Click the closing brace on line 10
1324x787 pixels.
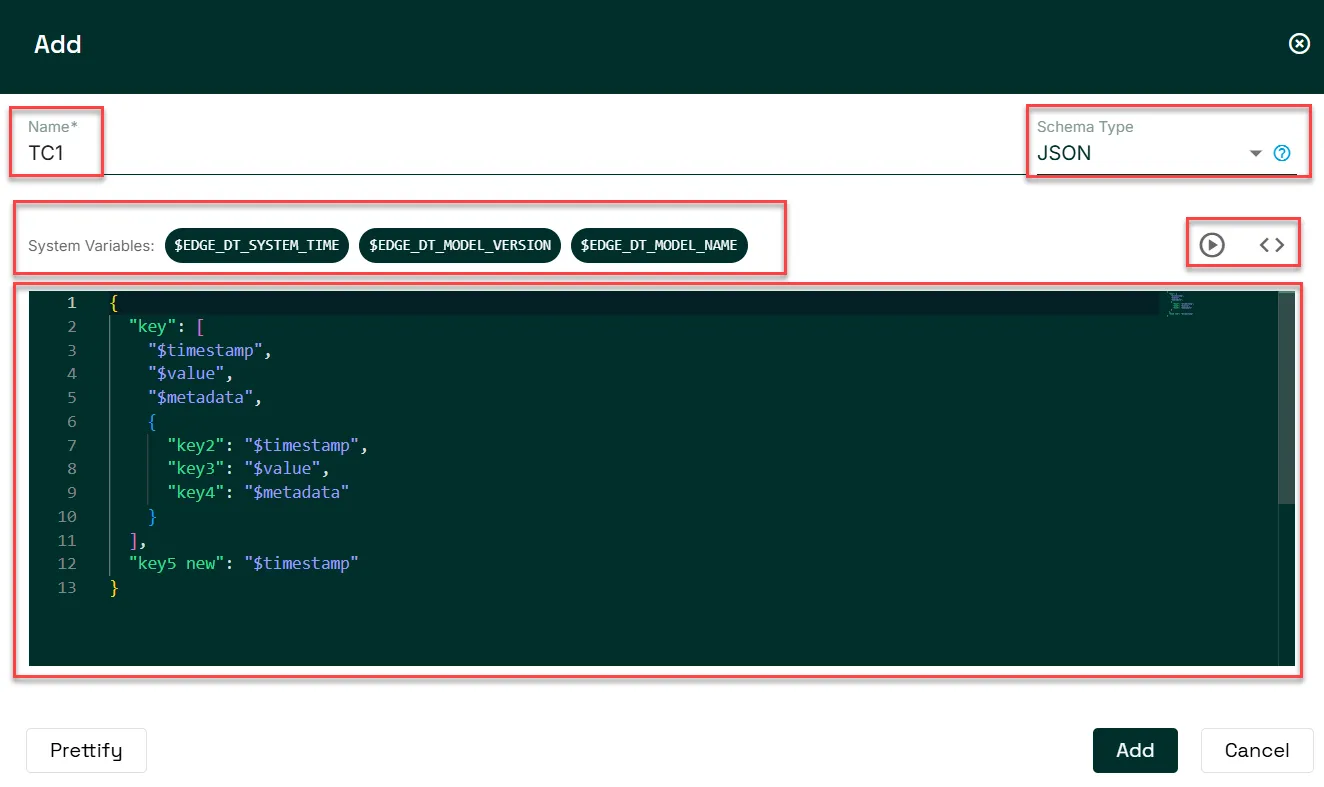[153, 517]
